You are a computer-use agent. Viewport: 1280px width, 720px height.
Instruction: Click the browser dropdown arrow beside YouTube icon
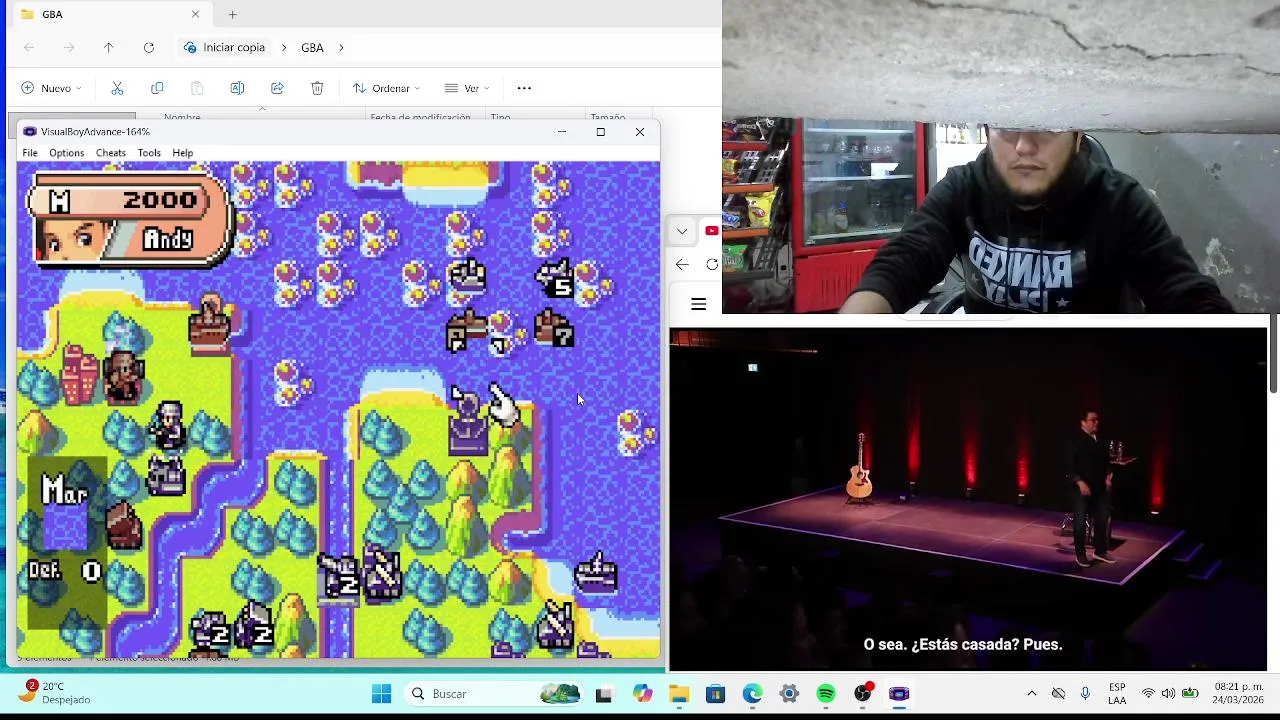[x=682, y=231]
